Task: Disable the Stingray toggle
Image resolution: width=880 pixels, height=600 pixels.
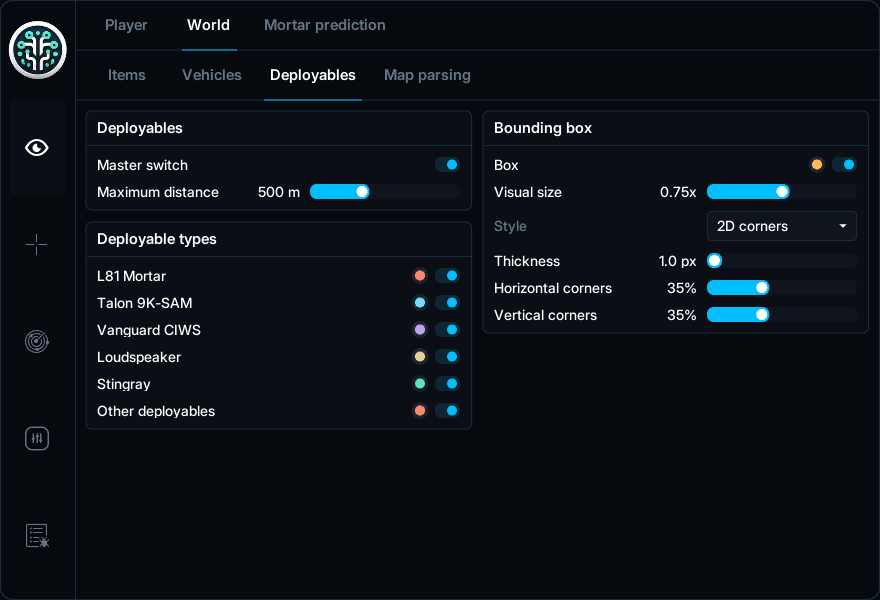Action: click(x=447, y=383)
